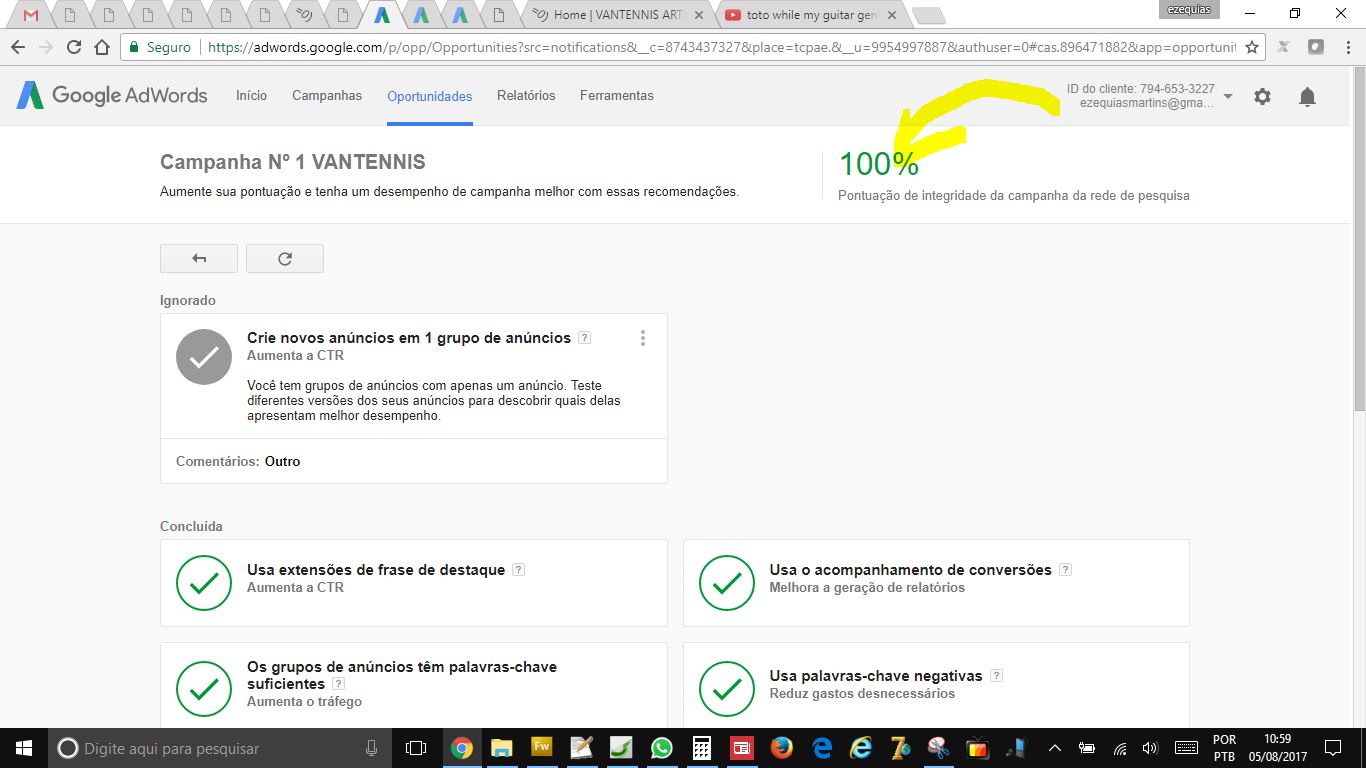Bookmark this page with the star icon

pos(1251,47)
